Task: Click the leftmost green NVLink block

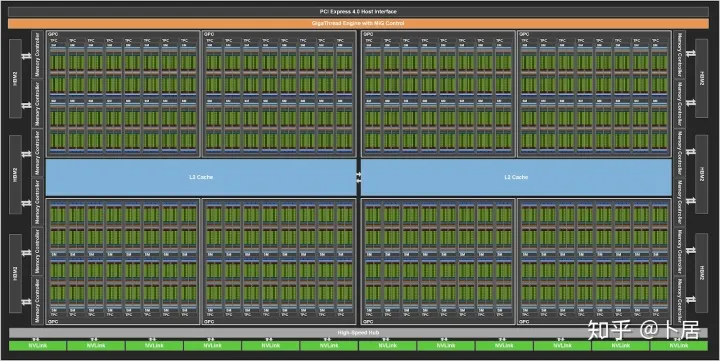Action: 37,345
